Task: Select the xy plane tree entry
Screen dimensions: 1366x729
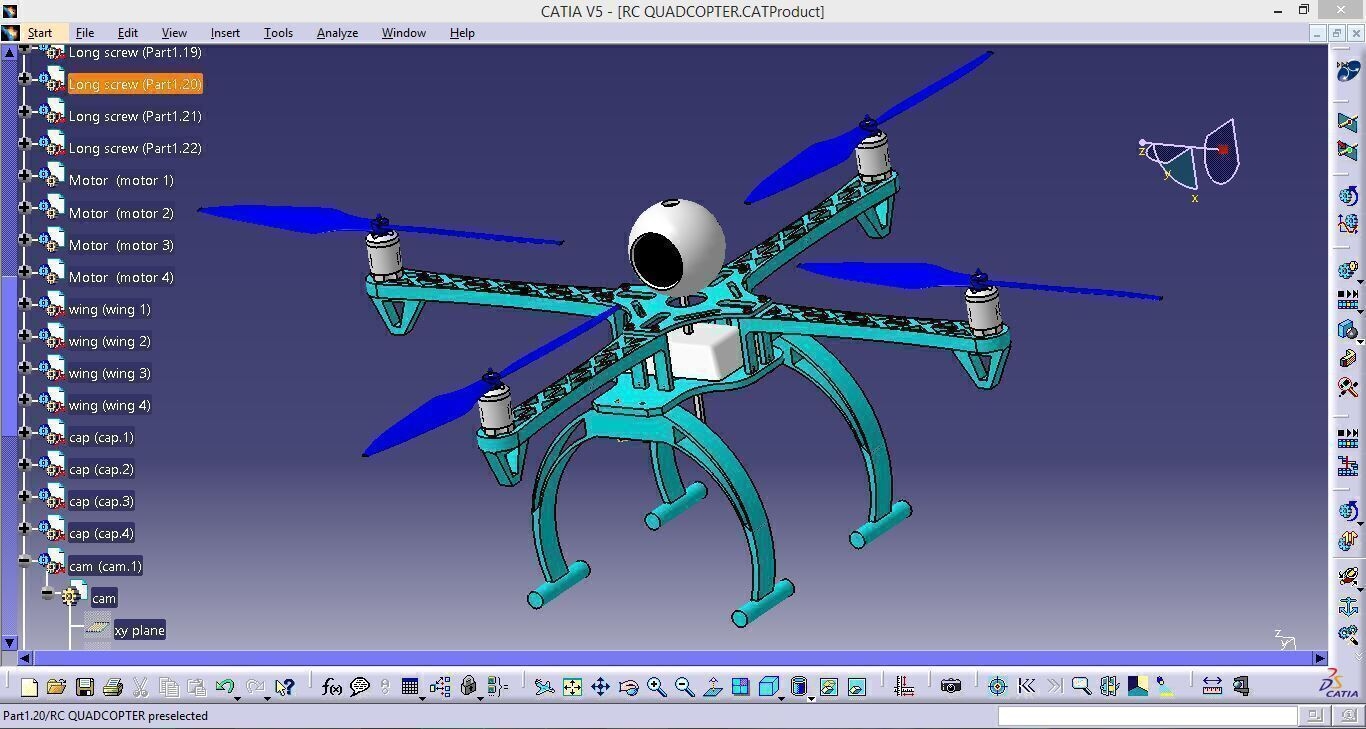Action: (139, 630)
